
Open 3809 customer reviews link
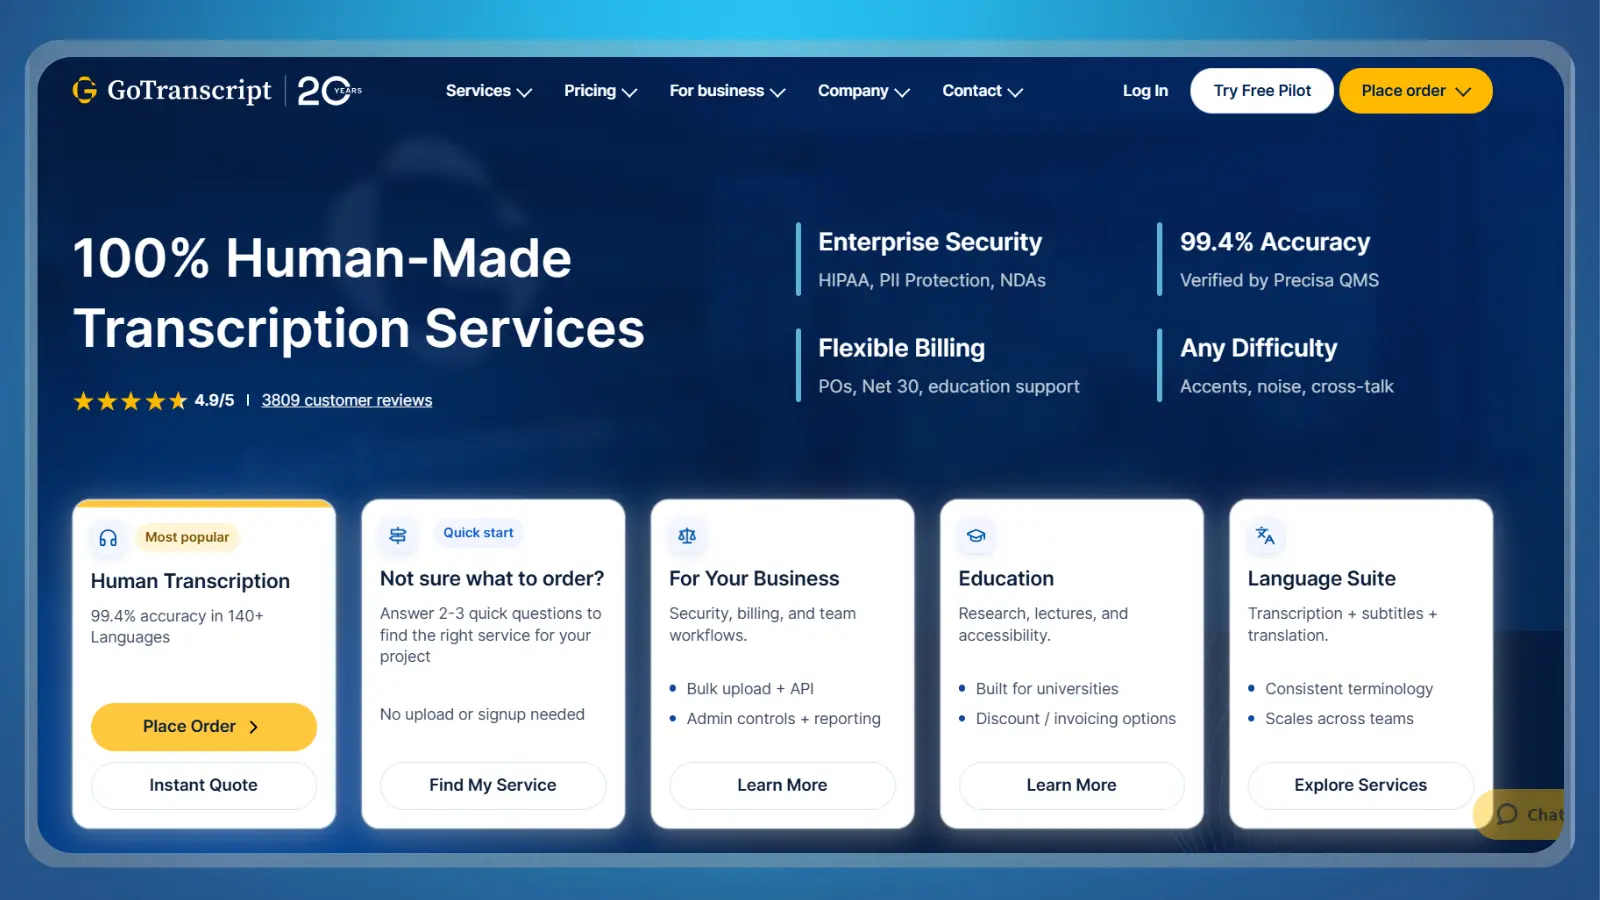coord(347,400)
